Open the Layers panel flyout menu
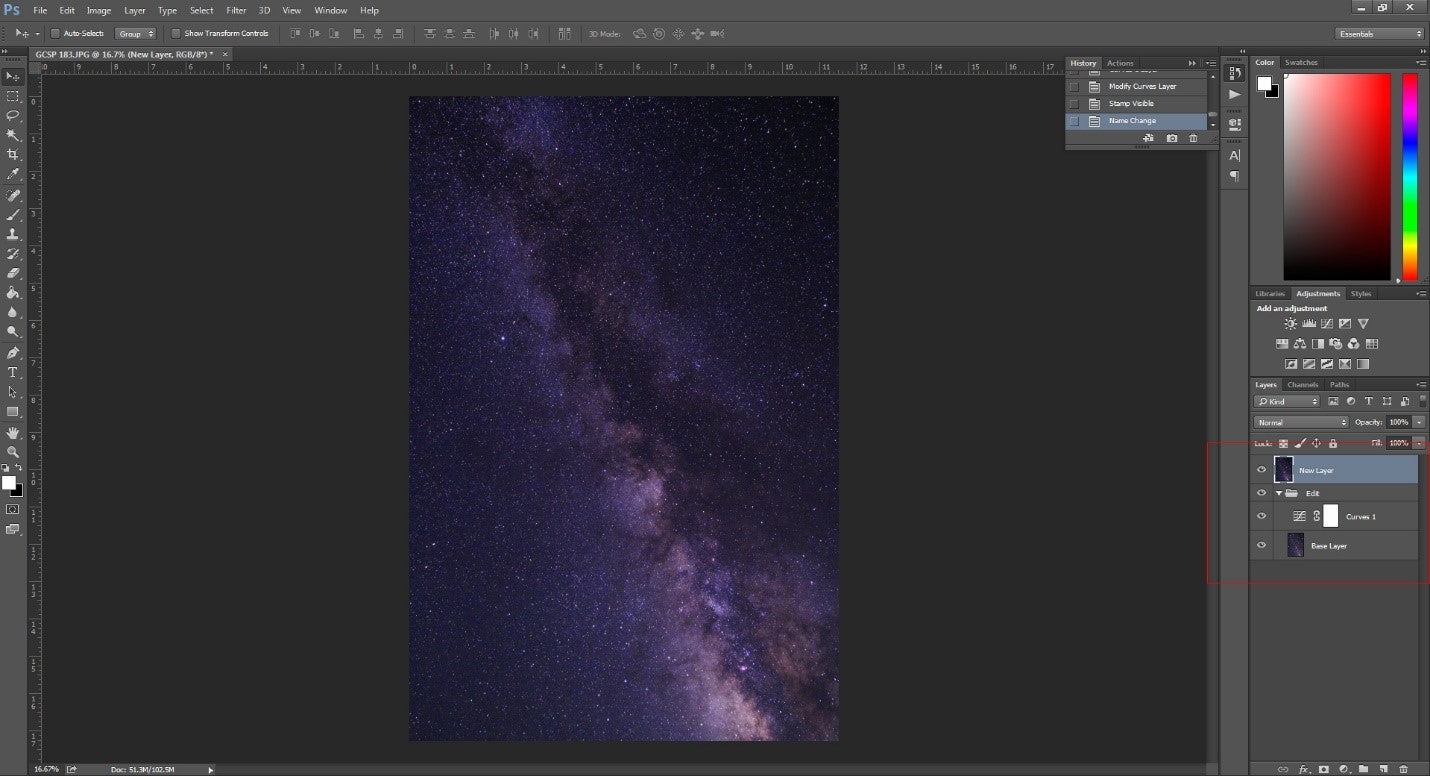Viewport: 1430px width, 776px height. click(x=1421, y=385)
